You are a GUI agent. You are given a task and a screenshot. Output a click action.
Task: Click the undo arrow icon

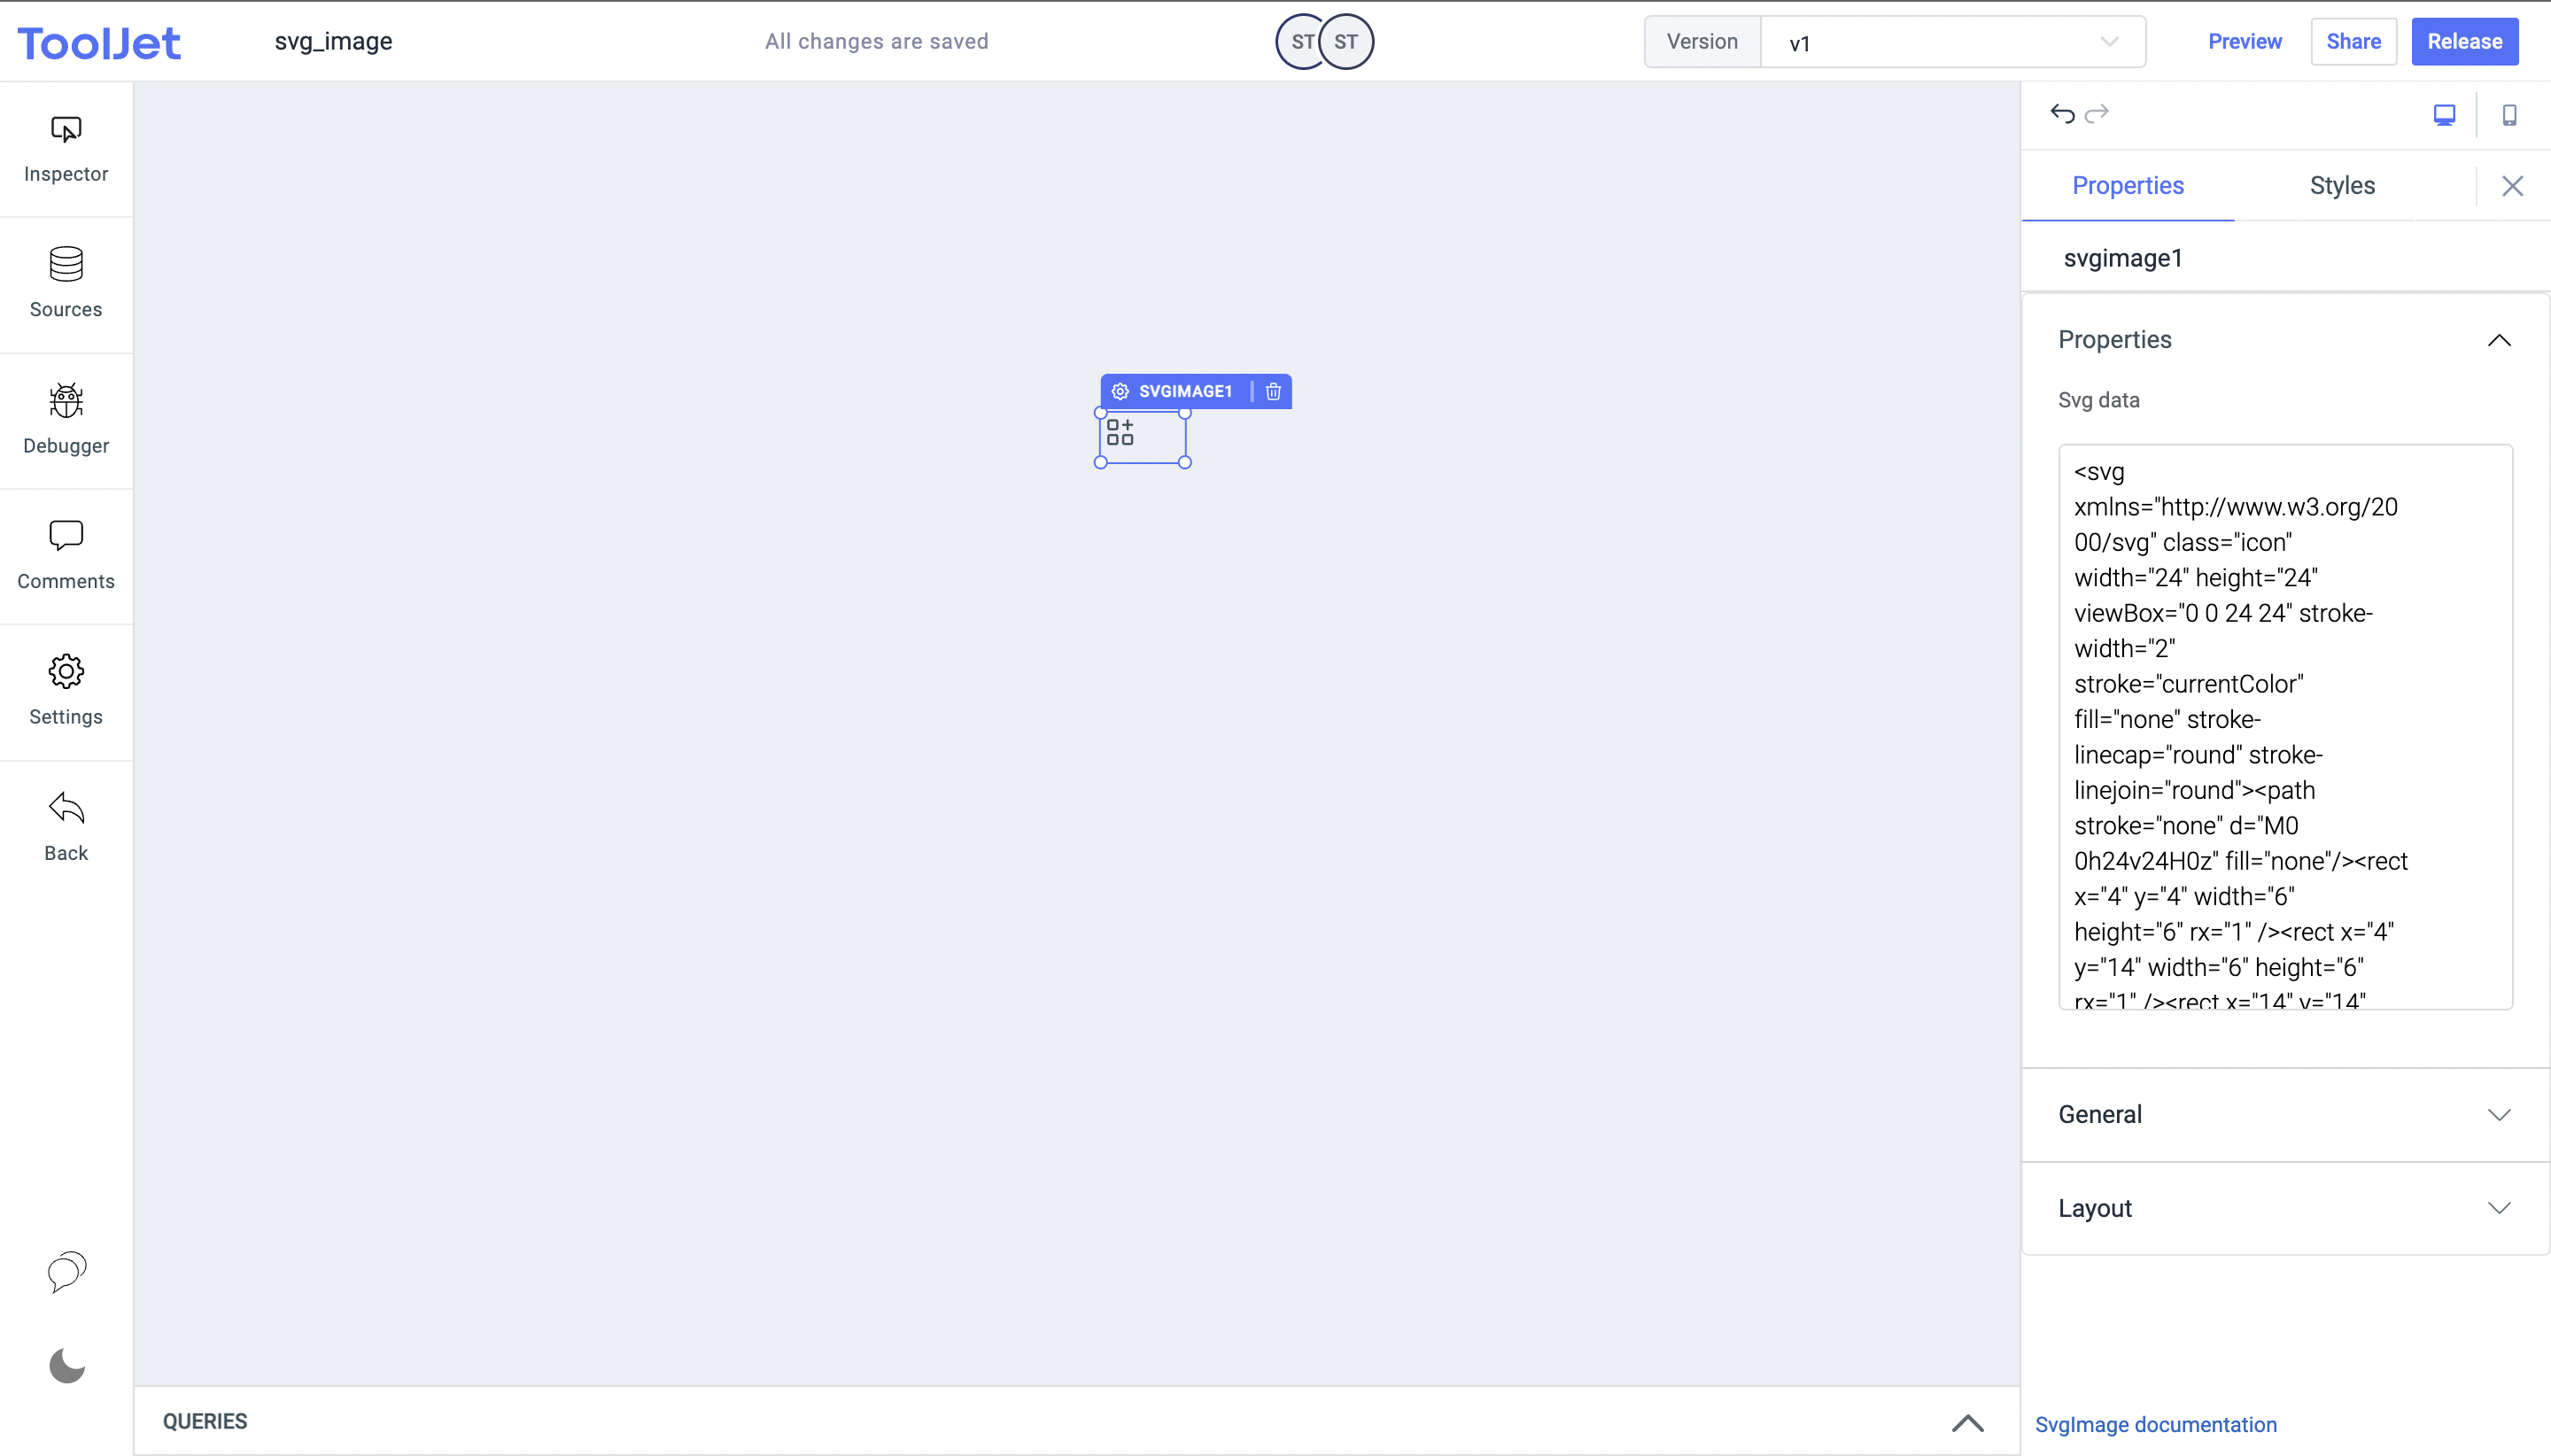2062,114
